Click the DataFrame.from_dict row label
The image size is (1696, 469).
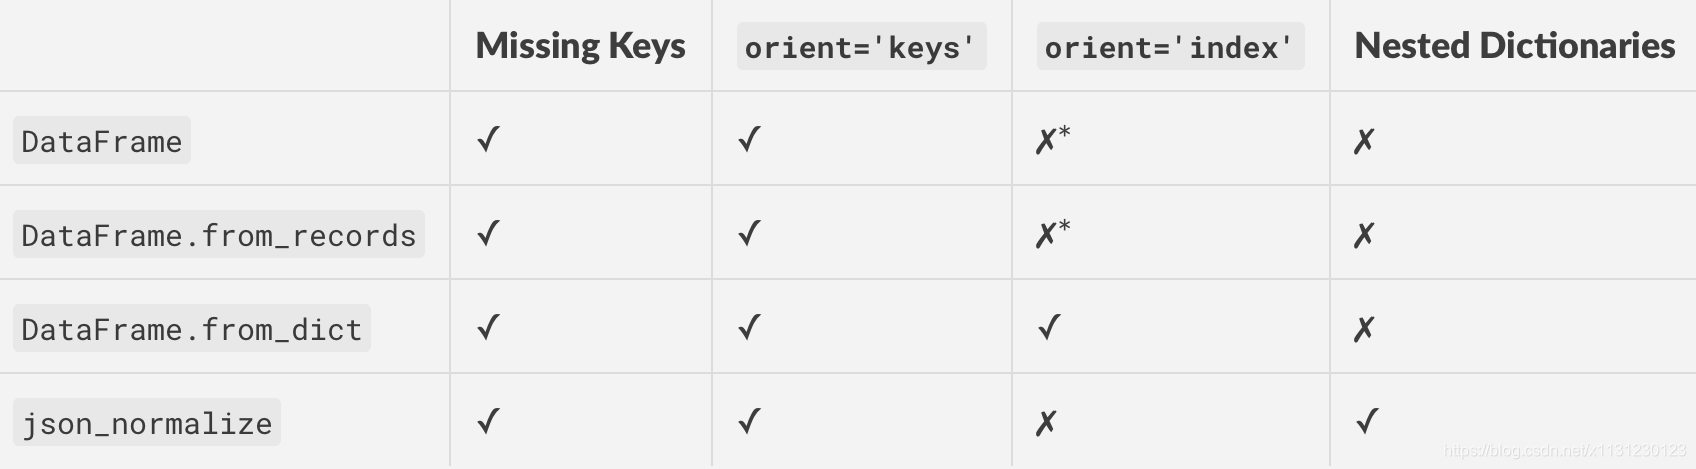(x=192, y=329)
